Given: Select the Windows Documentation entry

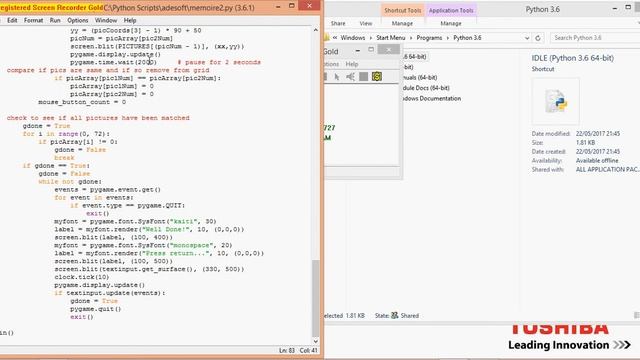Looking at the screenshot, I should pyautogui.click(x=431, y=98).
